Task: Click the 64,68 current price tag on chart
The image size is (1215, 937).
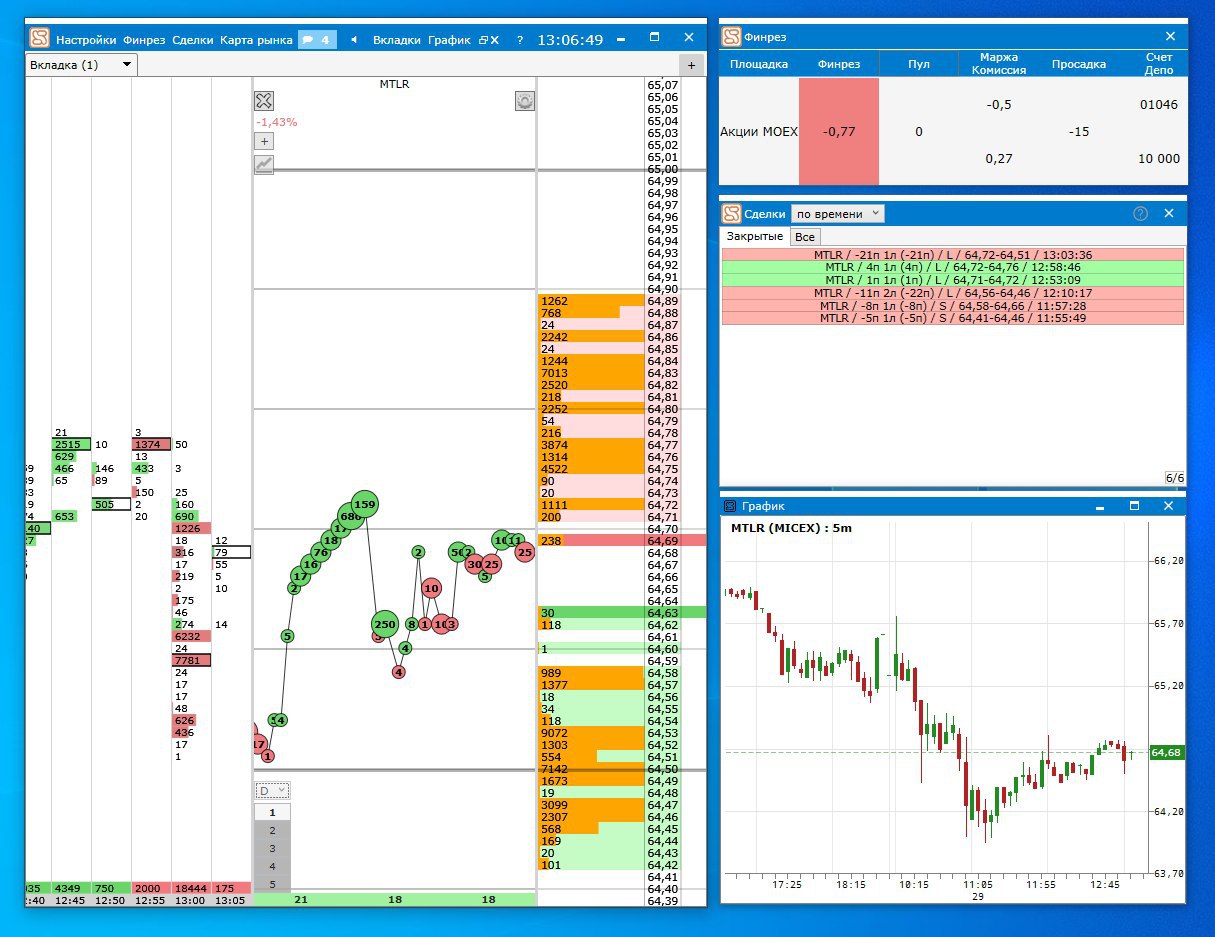Action: [x=1167, y=752]
